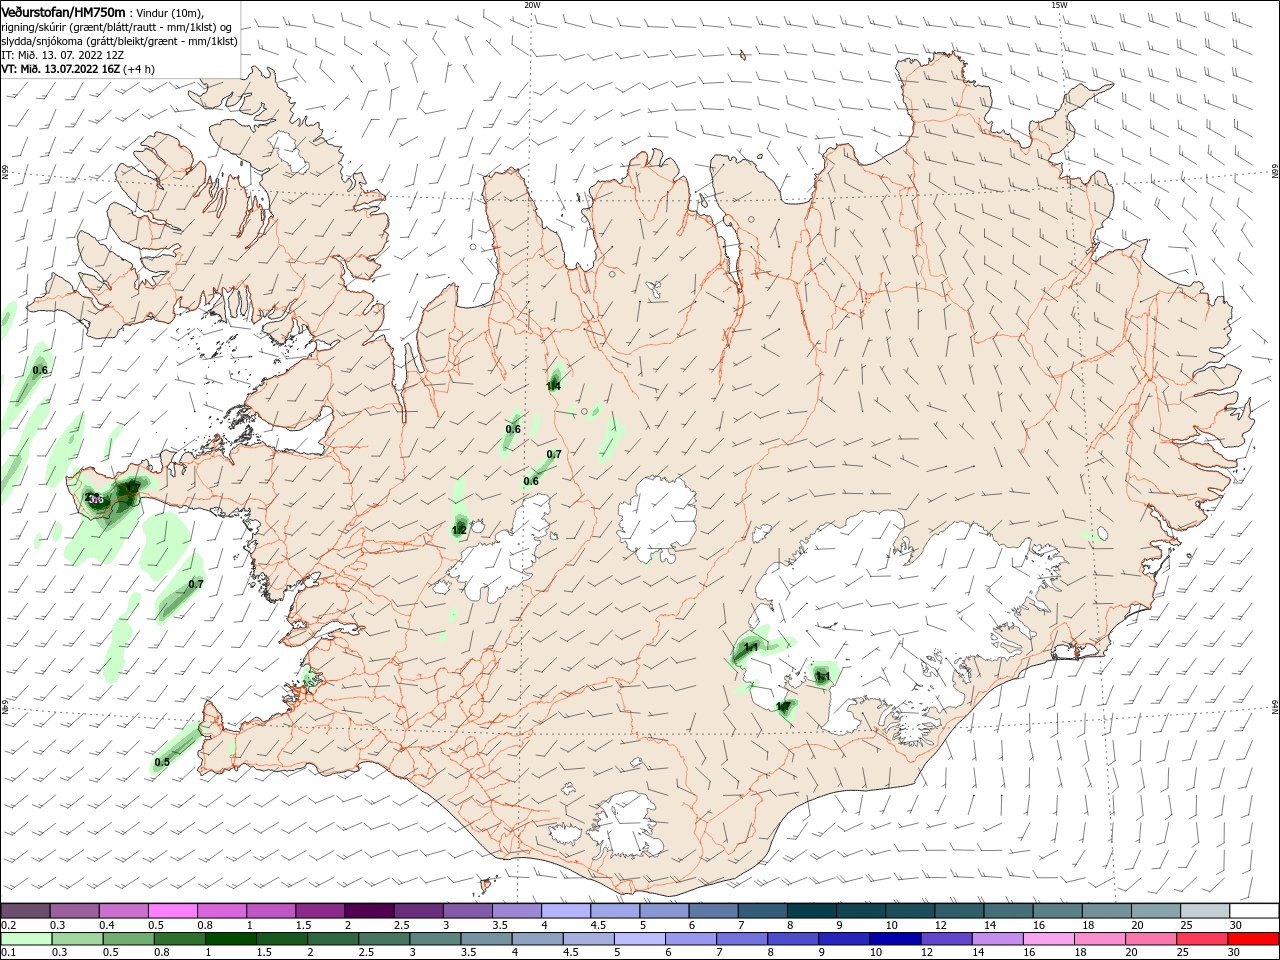
Task: Click the 'rigning/skúrir' legend description line
Action: pyautogui.click(x=116, y=27)
